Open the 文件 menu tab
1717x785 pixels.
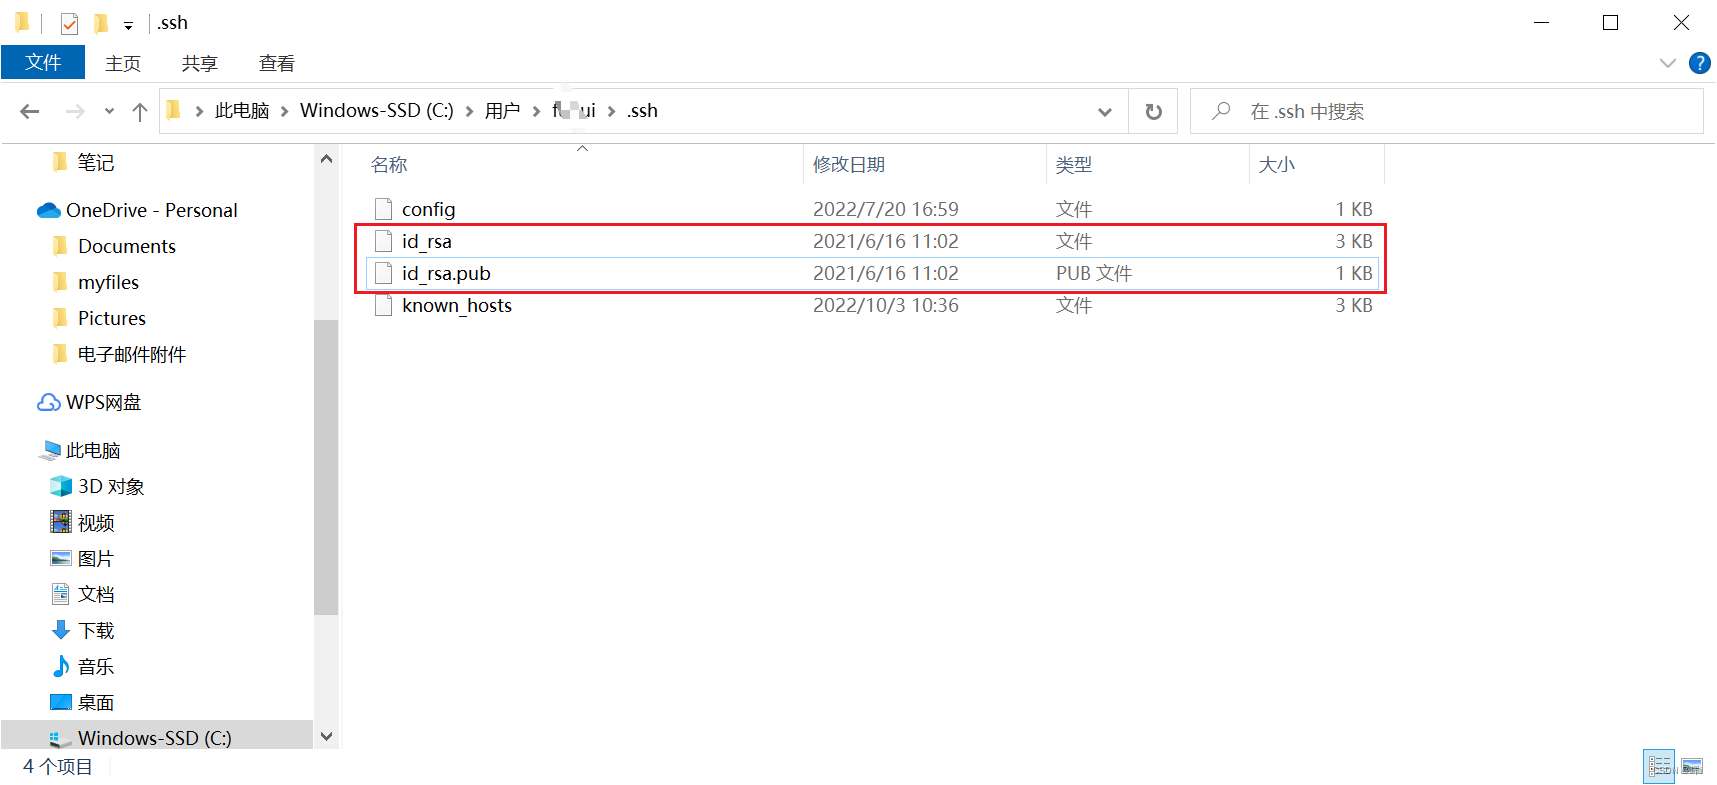point(43,62)
